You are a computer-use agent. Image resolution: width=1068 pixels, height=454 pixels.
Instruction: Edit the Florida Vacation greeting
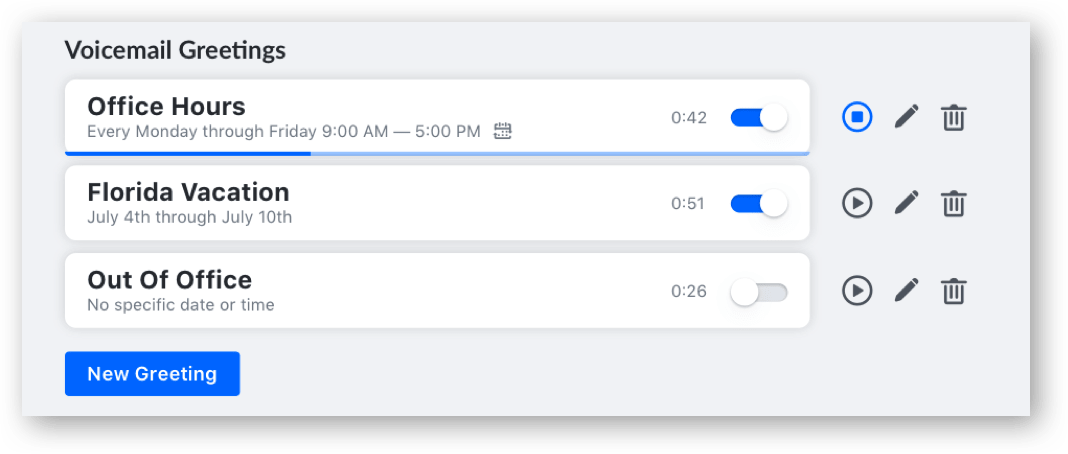coord(906,203)
